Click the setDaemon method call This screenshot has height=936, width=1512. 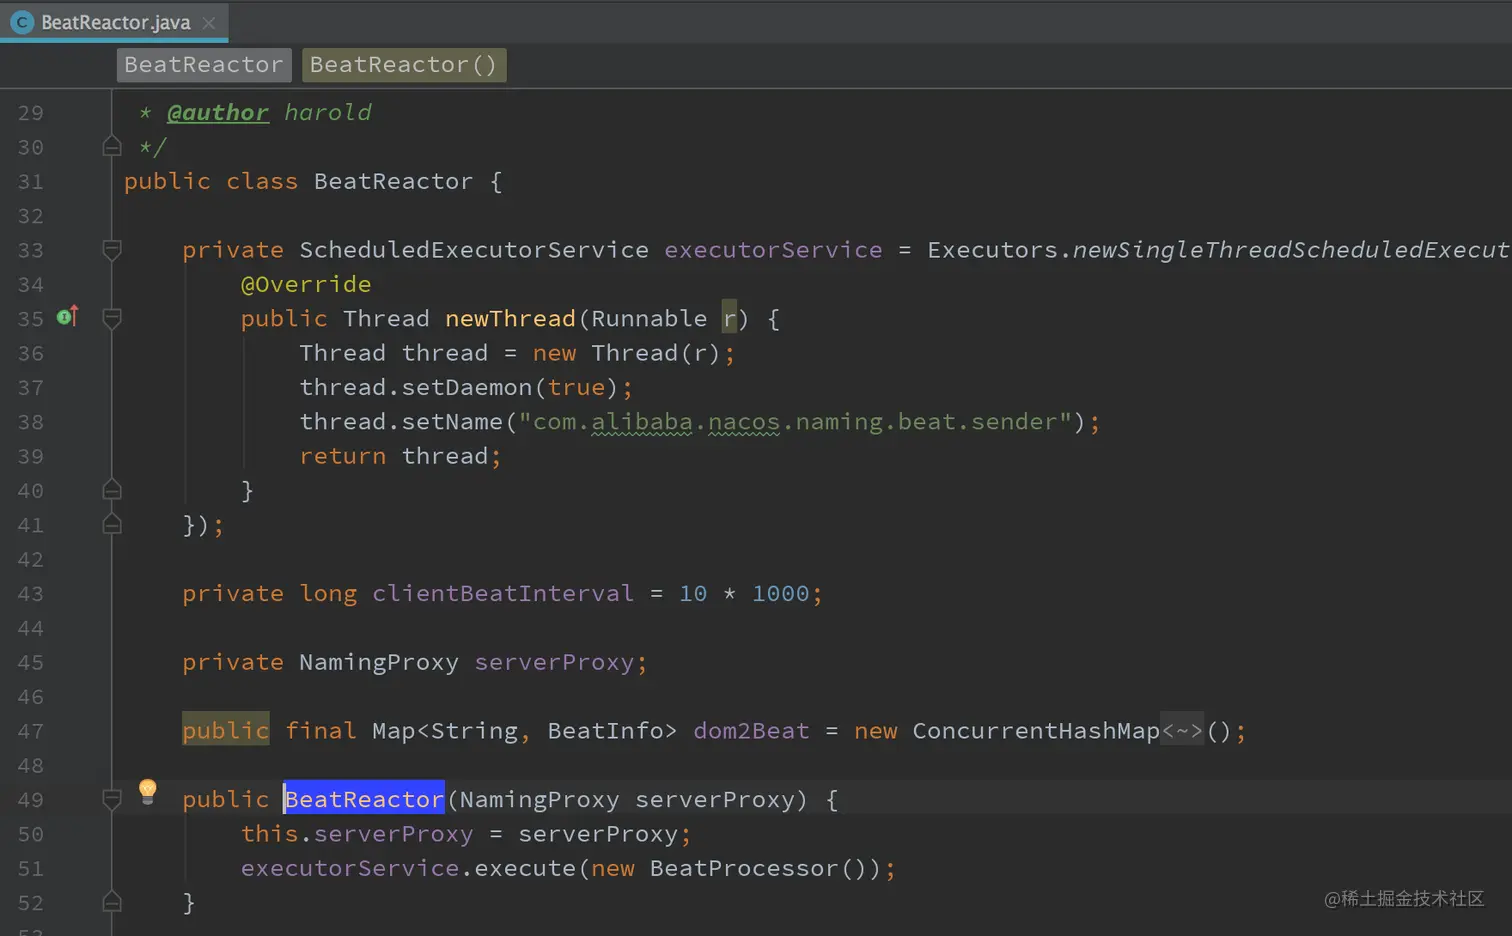(467, 387)
